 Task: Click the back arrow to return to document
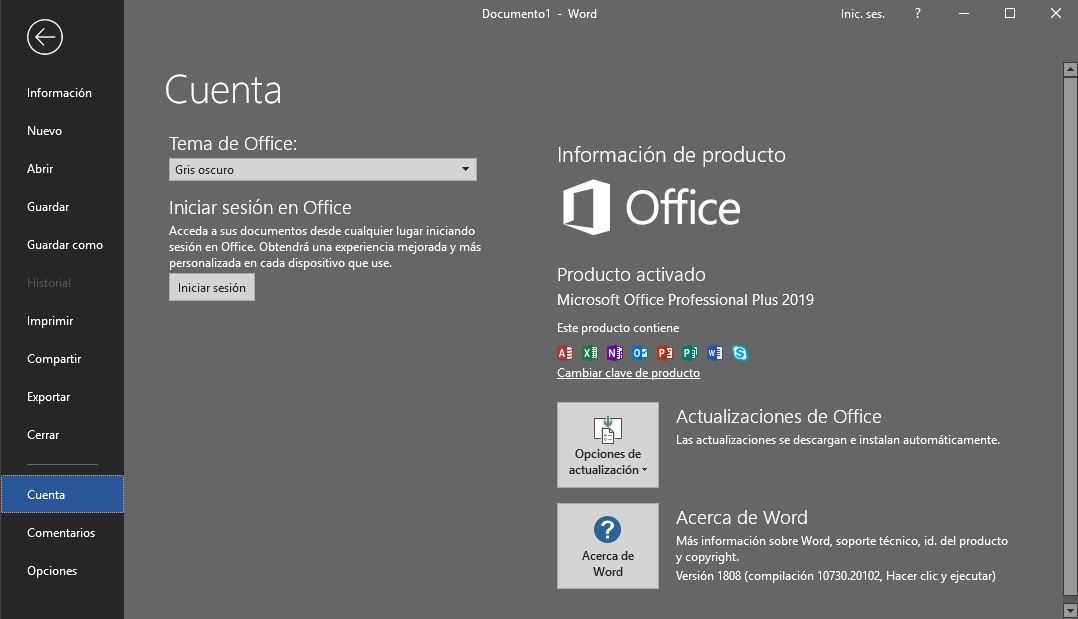45,38
